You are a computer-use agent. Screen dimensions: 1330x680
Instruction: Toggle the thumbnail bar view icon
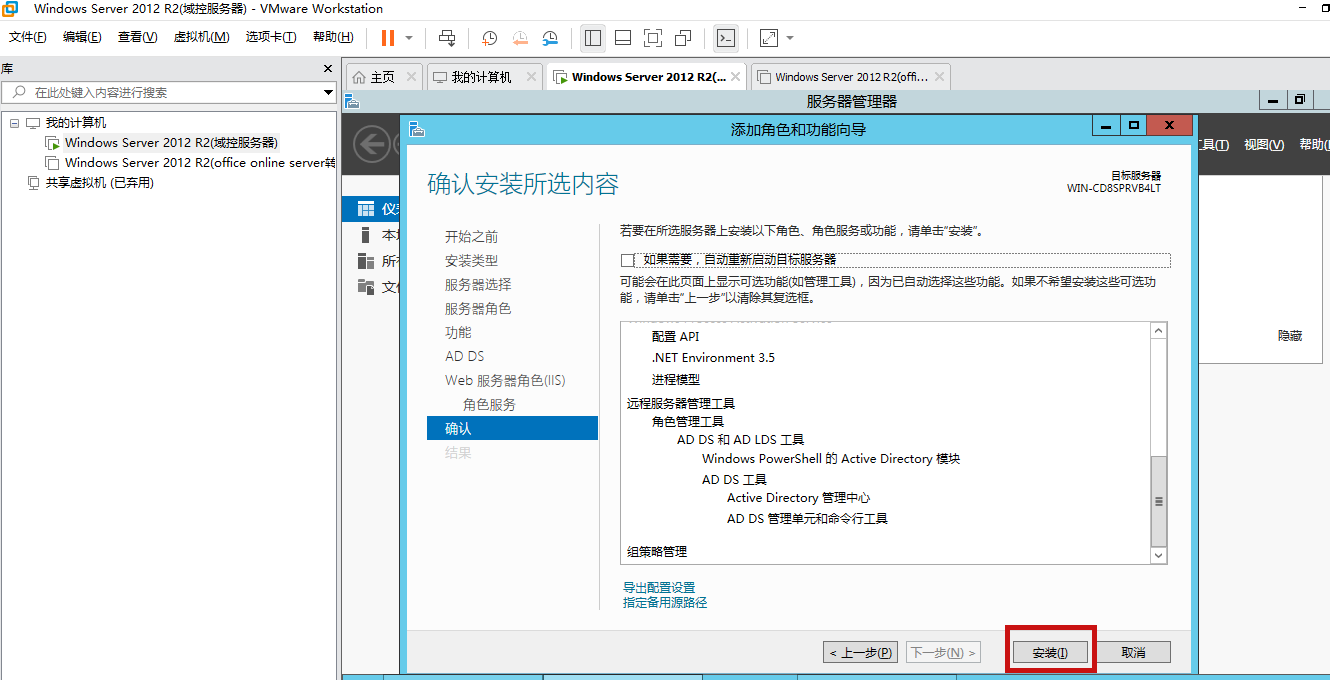coord(623,38)
